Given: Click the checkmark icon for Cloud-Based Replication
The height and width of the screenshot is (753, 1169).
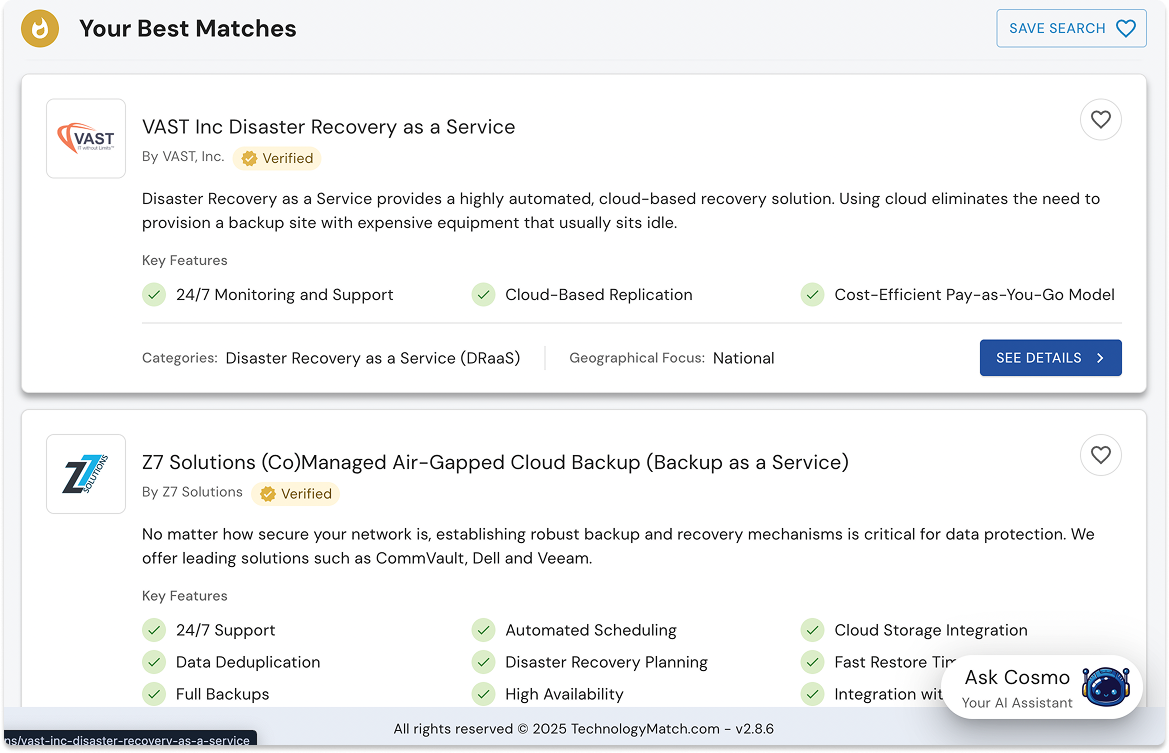Looking at the screenshot, I should coord(483,294).
